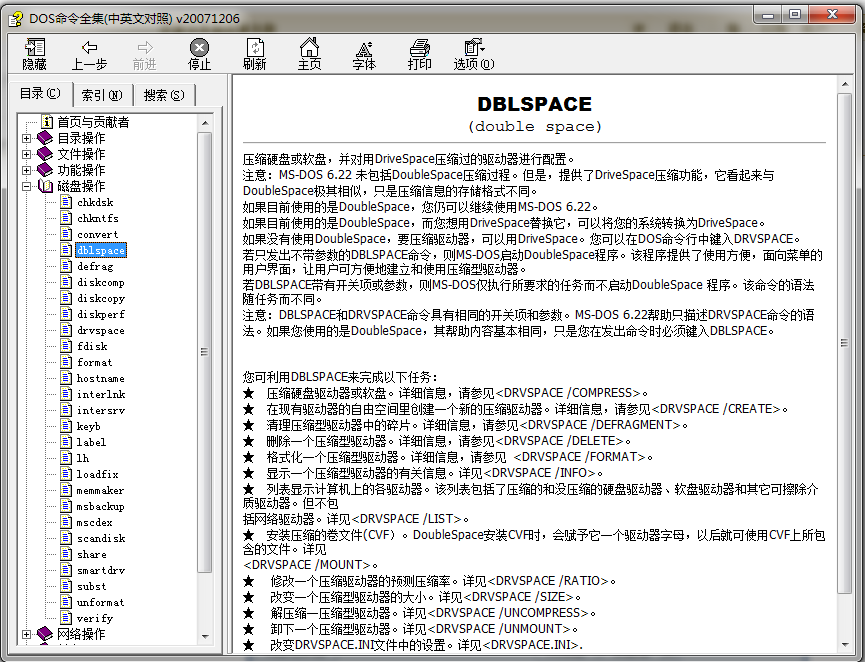Open the interlnk topic
865x662 pixels.
tap(101, 394)
